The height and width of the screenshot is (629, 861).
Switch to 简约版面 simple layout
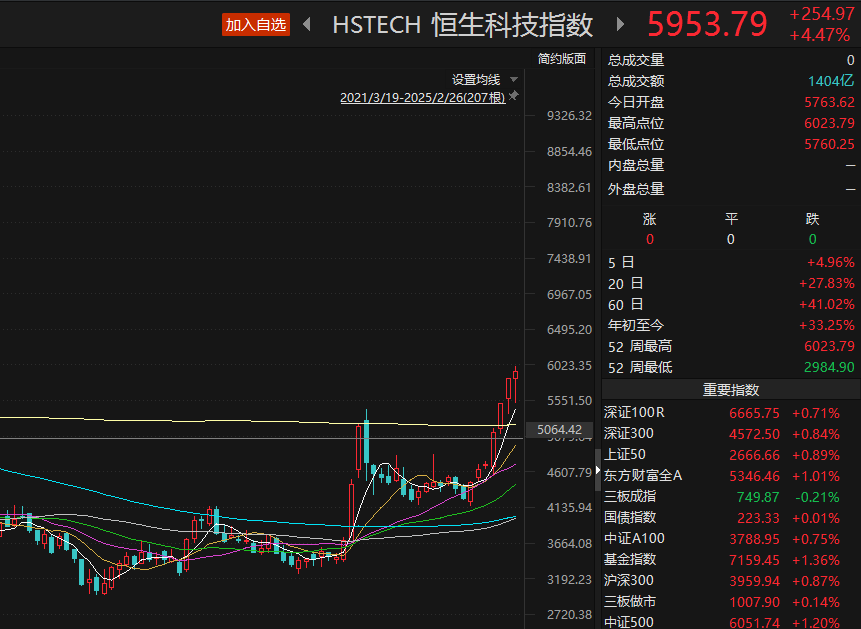point(561,59)
